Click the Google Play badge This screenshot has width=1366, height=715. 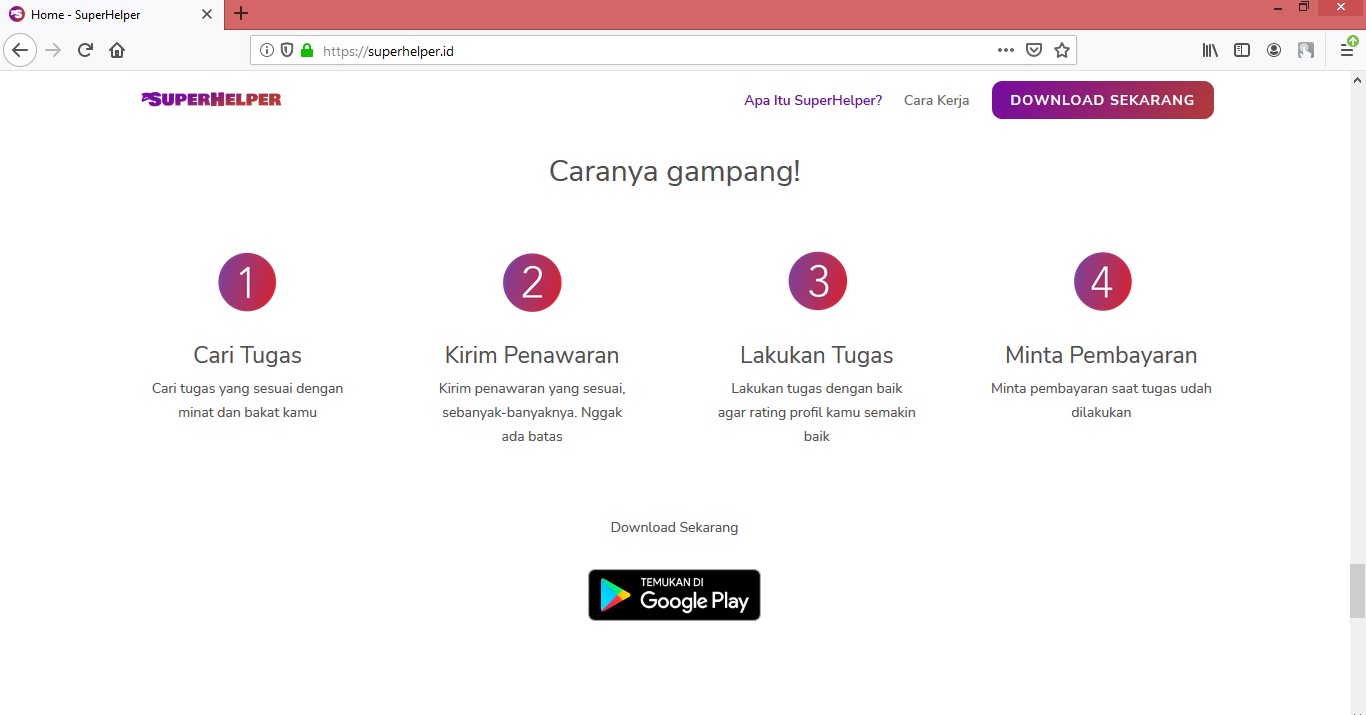(x=674, y=594)
